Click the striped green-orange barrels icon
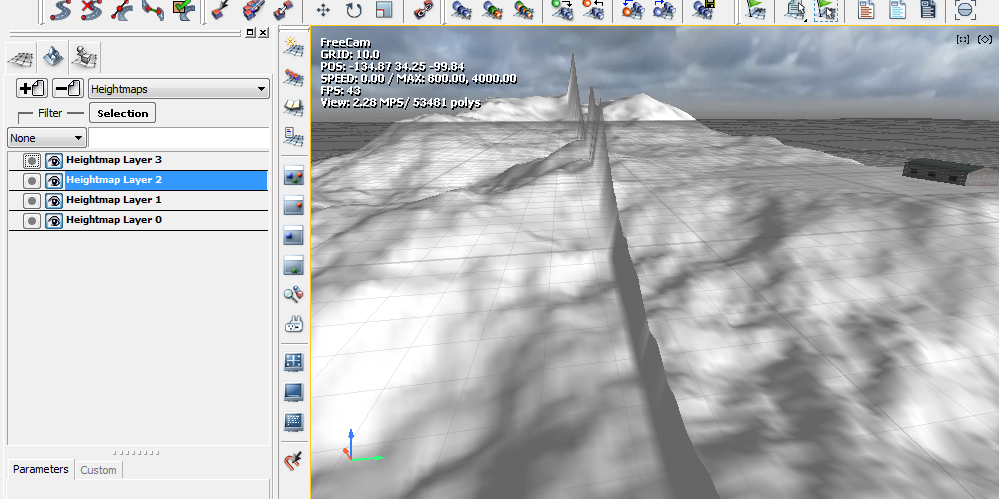The image size is (999, 499). (522, 10)
